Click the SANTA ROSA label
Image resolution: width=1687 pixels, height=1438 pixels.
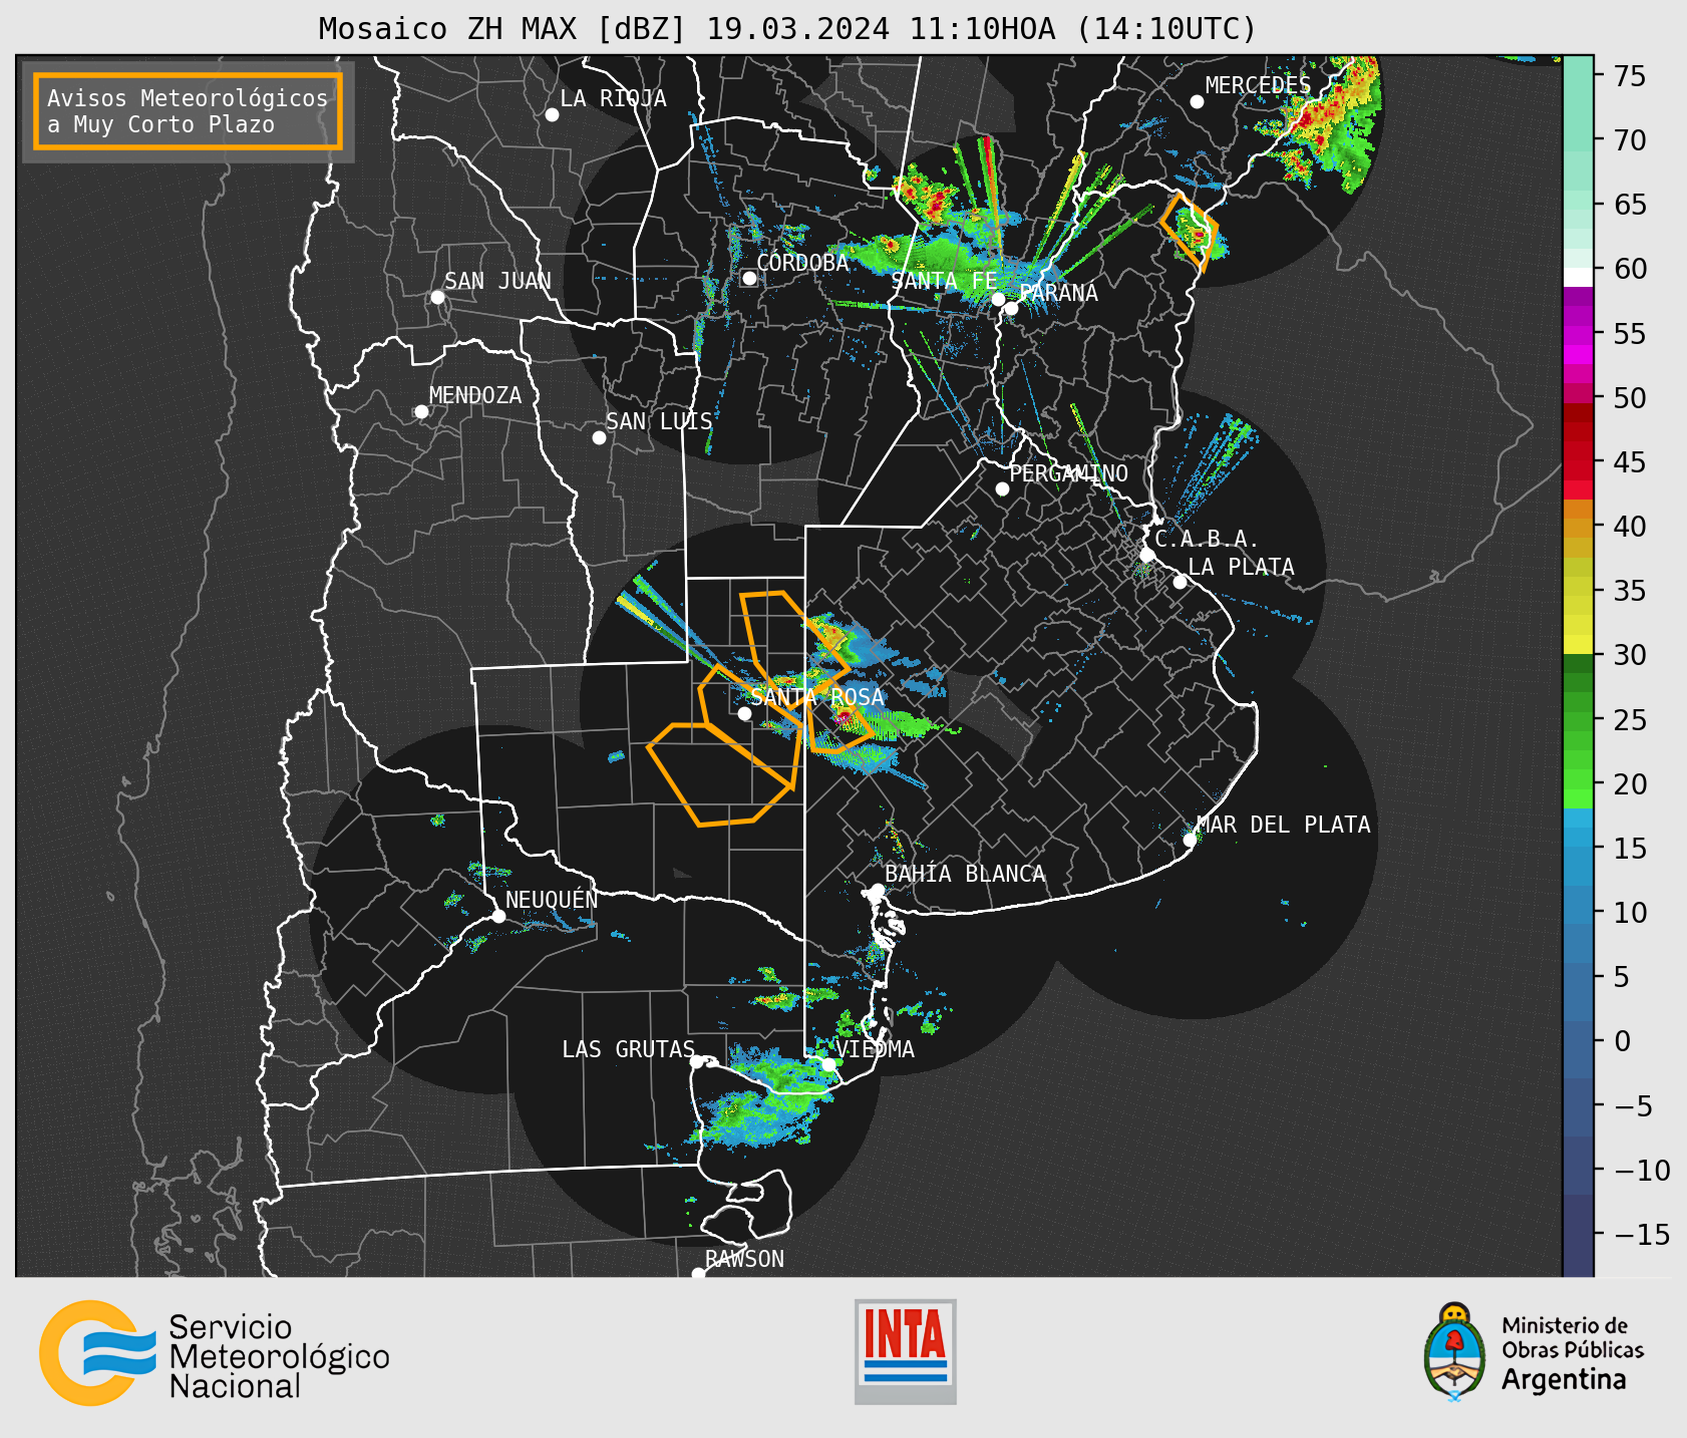coord(817,697)
